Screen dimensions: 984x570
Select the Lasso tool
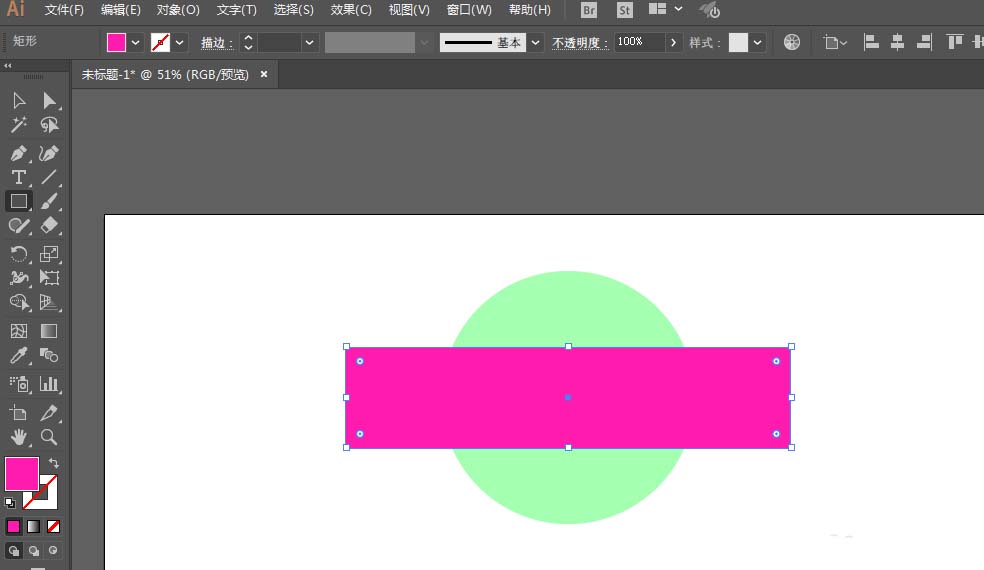click(49, 125)
